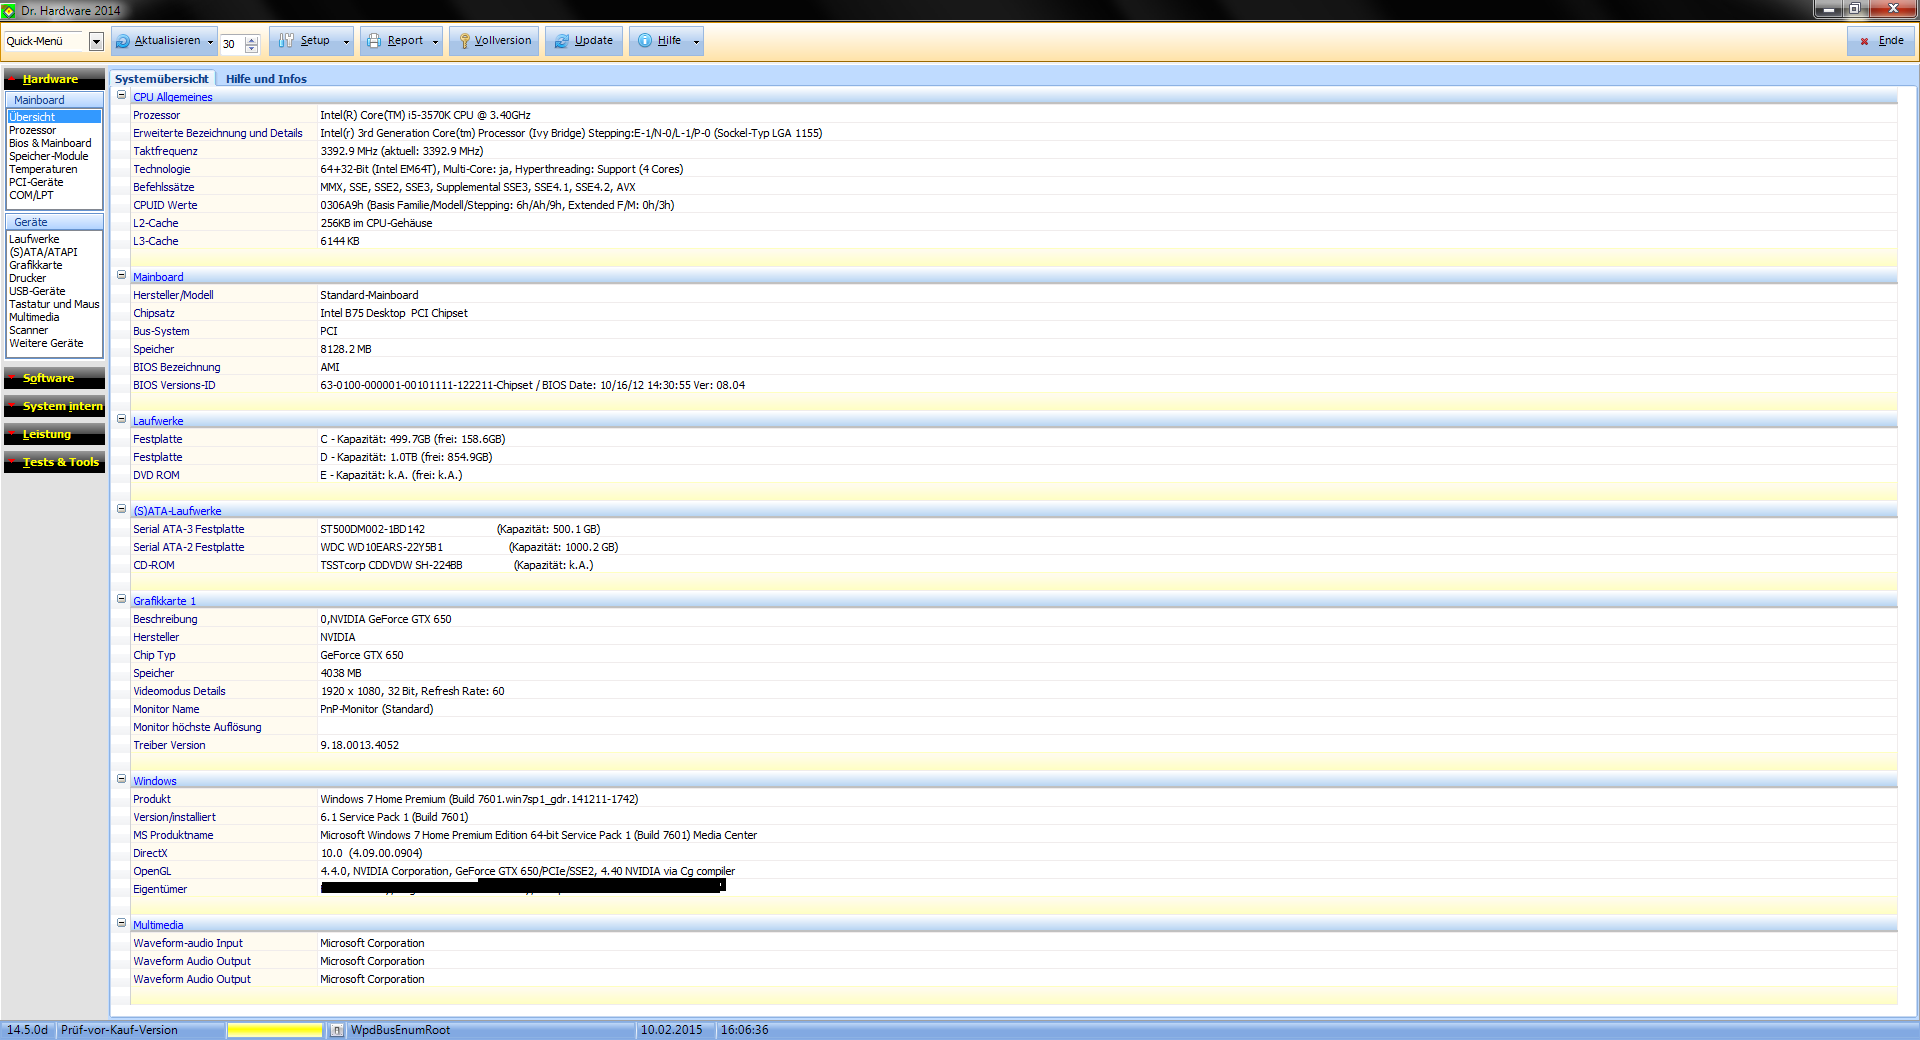This screenshot has width=1920, height=1040.
Task: Select USB-Geräte in the Geräte list
Action: point(37,291)
